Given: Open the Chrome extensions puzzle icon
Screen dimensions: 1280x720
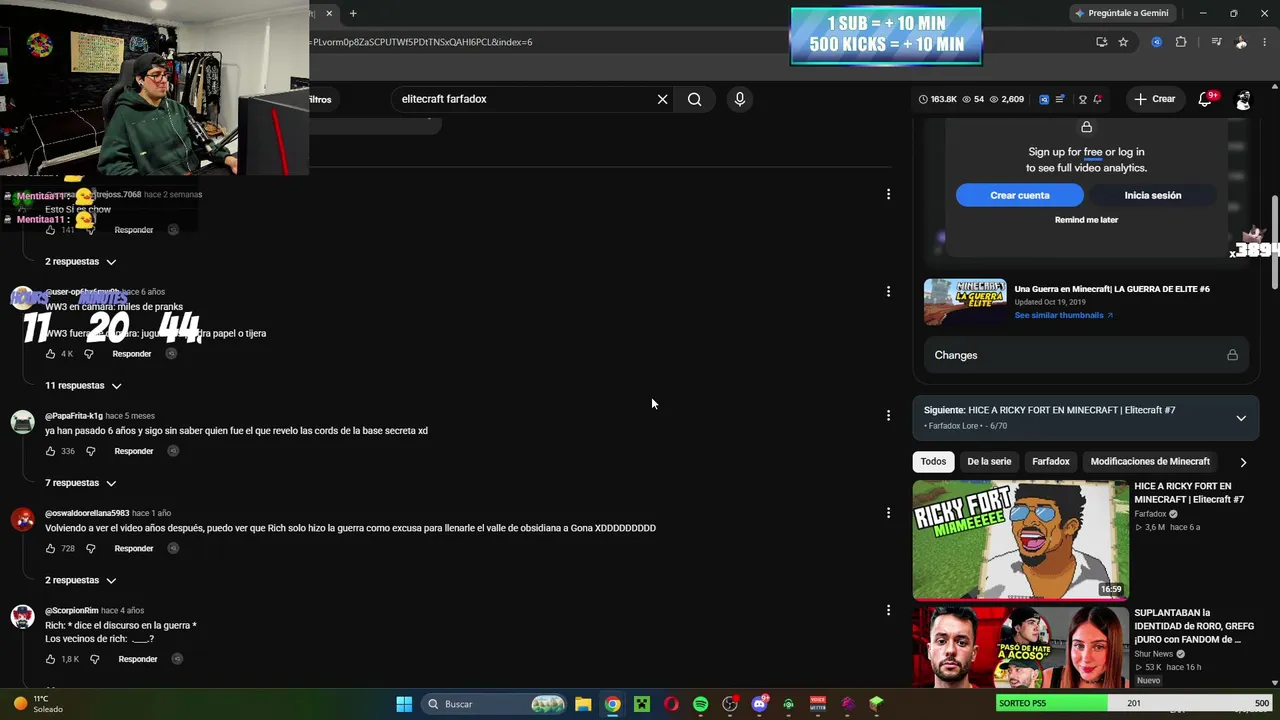Looking at the screenshot, I should [x=1181, y=42].
